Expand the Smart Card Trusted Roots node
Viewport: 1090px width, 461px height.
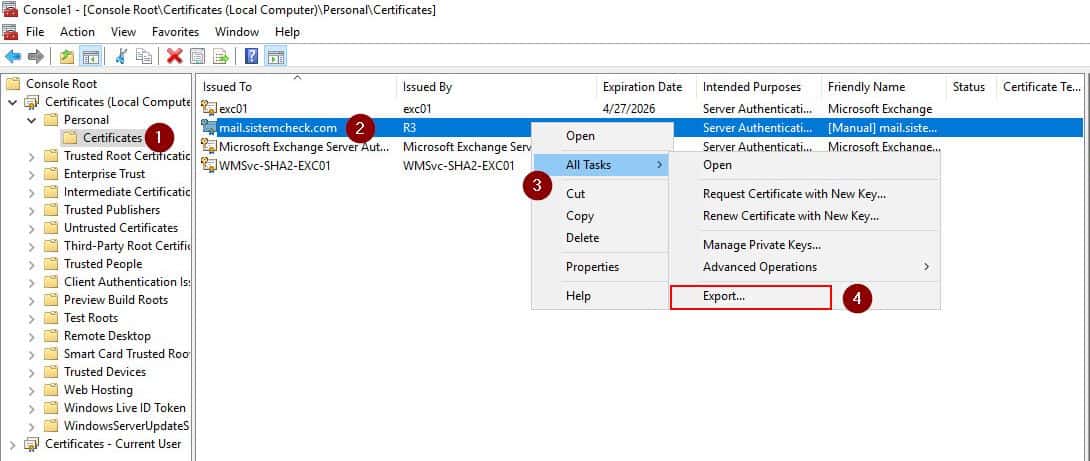pos(31,354)
